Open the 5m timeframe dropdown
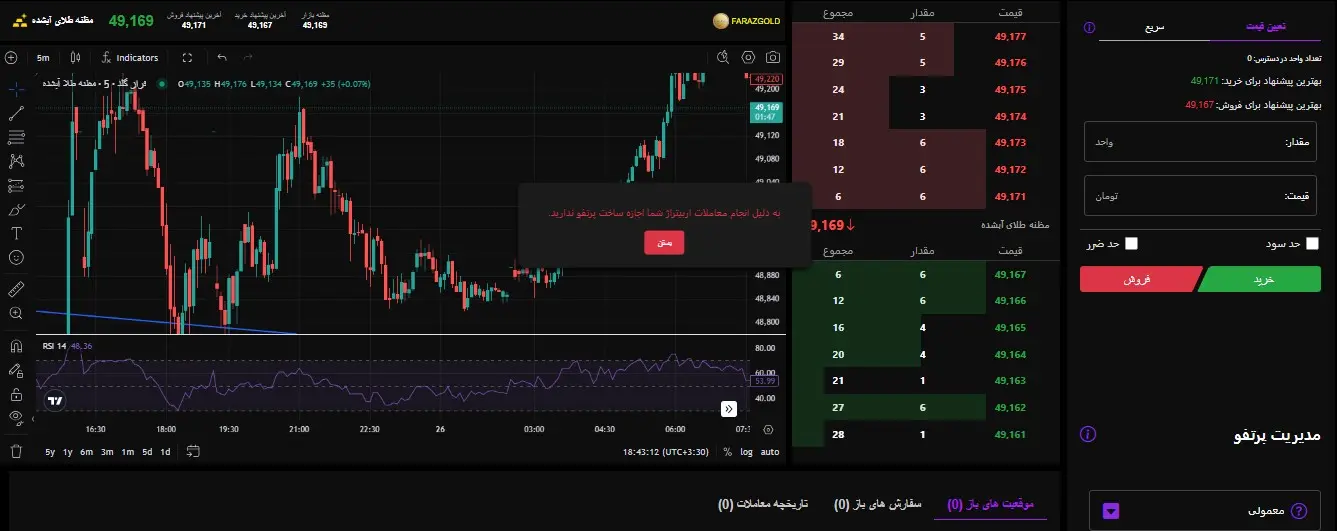This screenshot has width=1337, height=531. 43,58
